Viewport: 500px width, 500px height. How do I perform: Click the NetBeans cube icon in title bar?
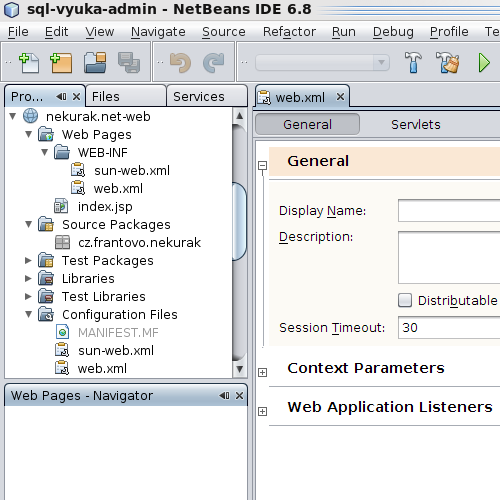click(12, 9)
